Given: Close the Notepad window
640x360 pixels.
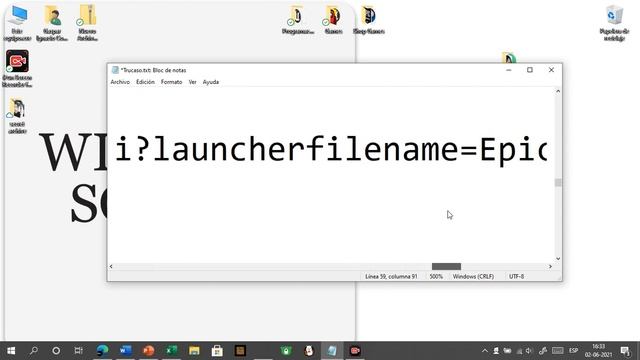Looking at the screenshot, I should point(551,70).
